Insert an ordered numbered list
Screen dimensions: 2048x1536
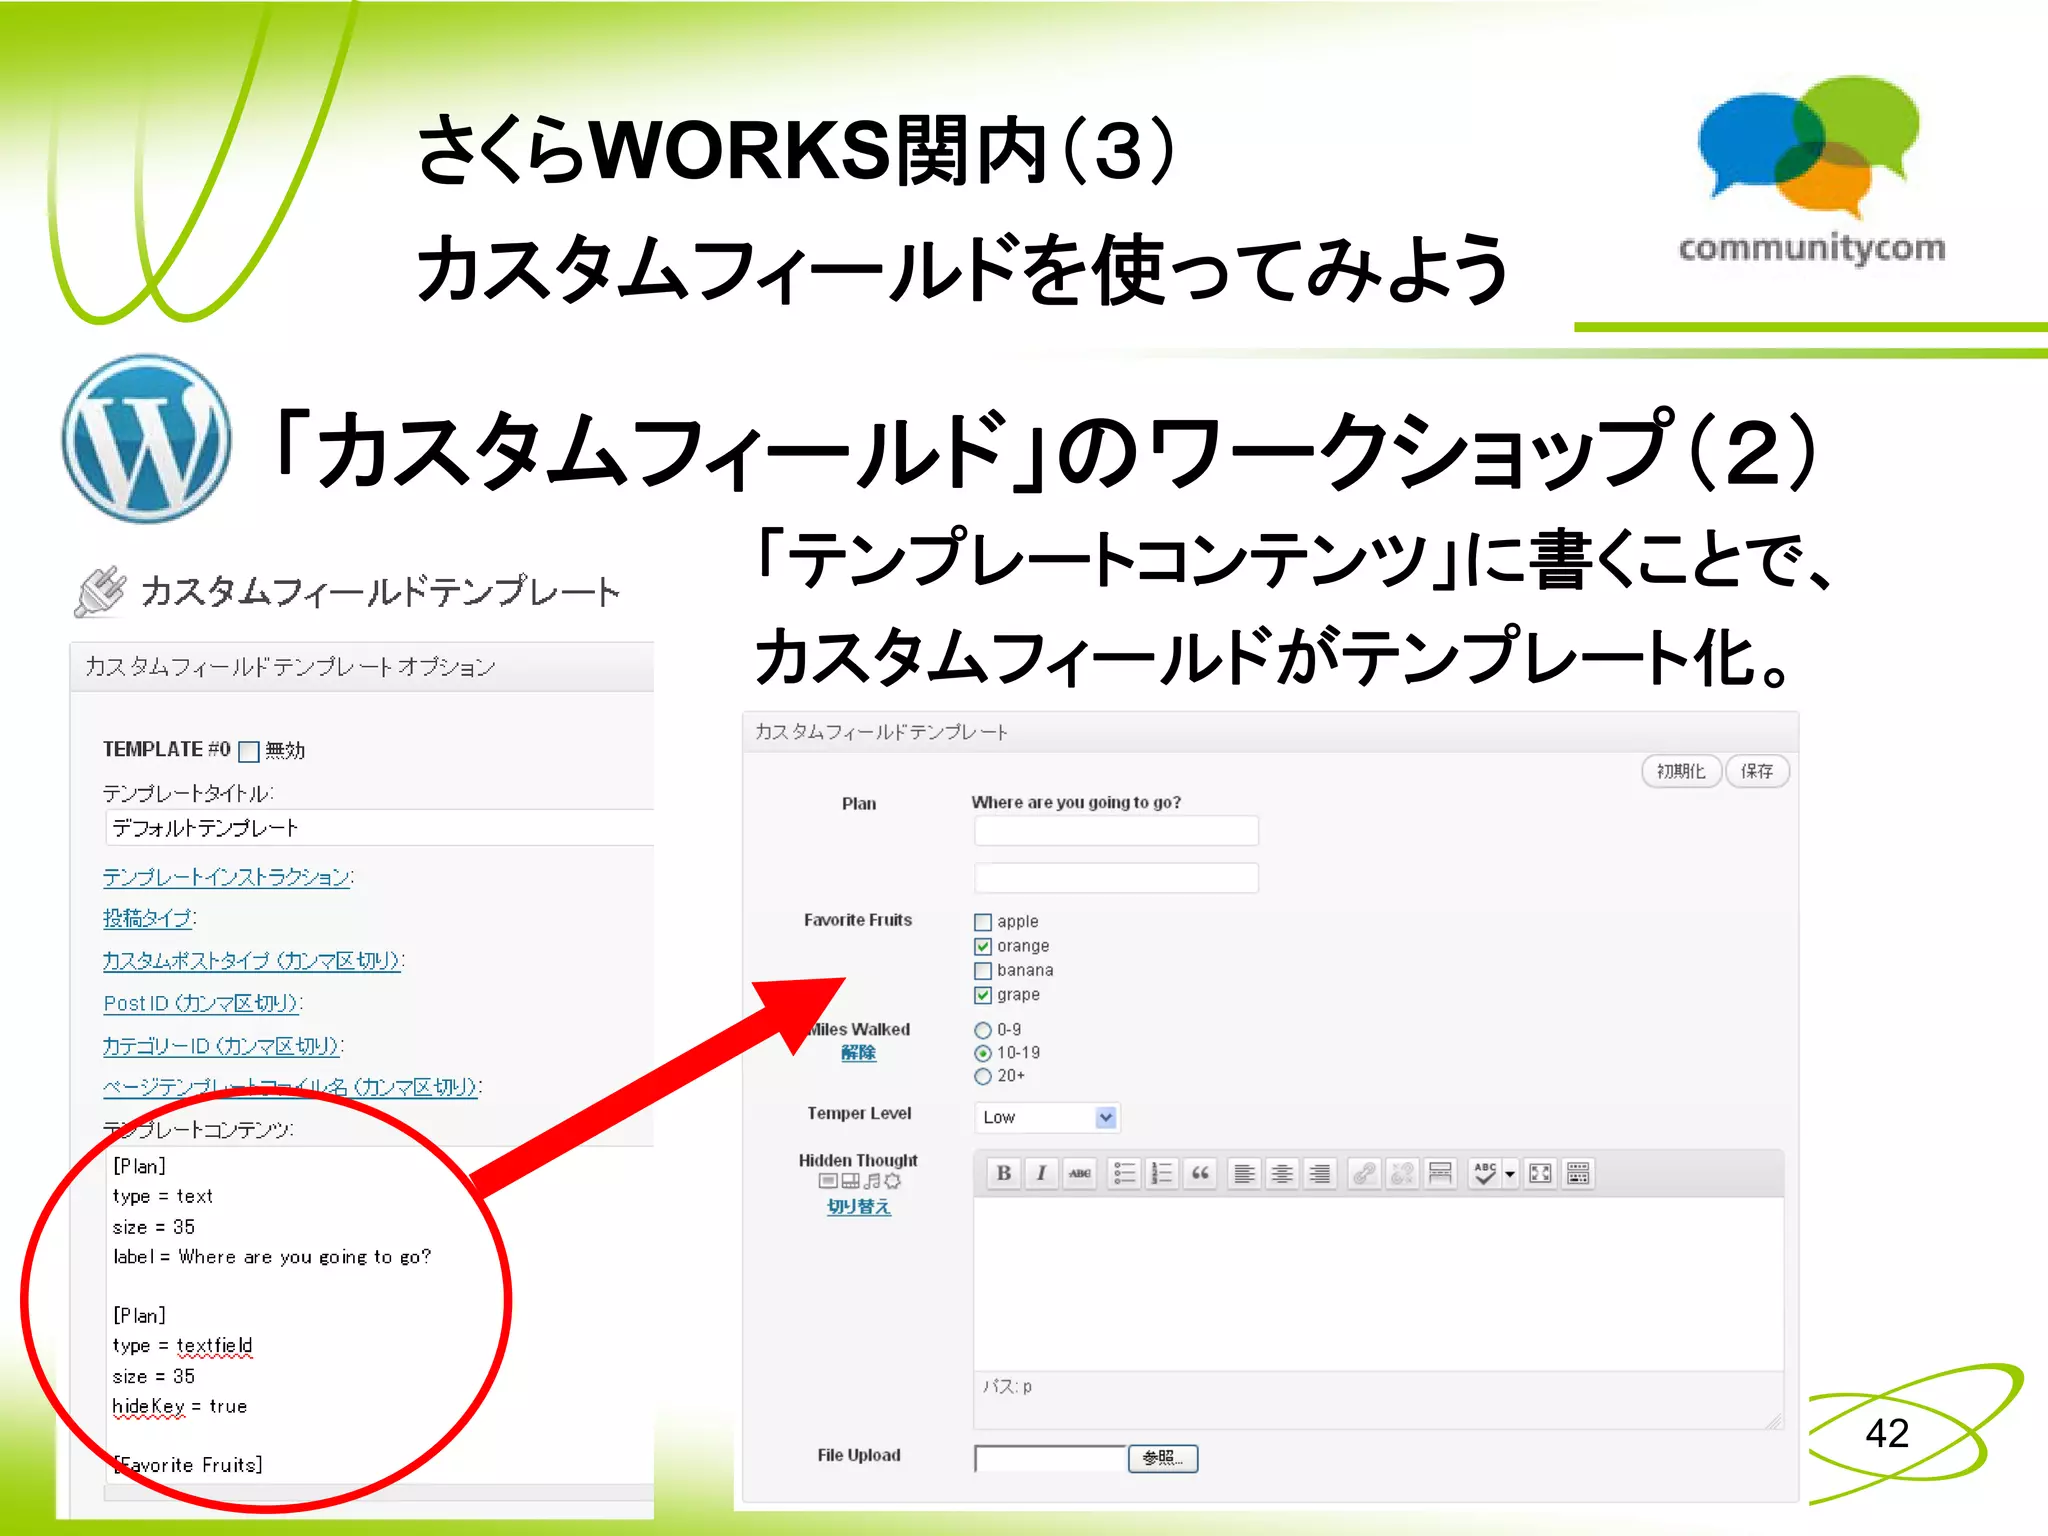[1162, 1173]
